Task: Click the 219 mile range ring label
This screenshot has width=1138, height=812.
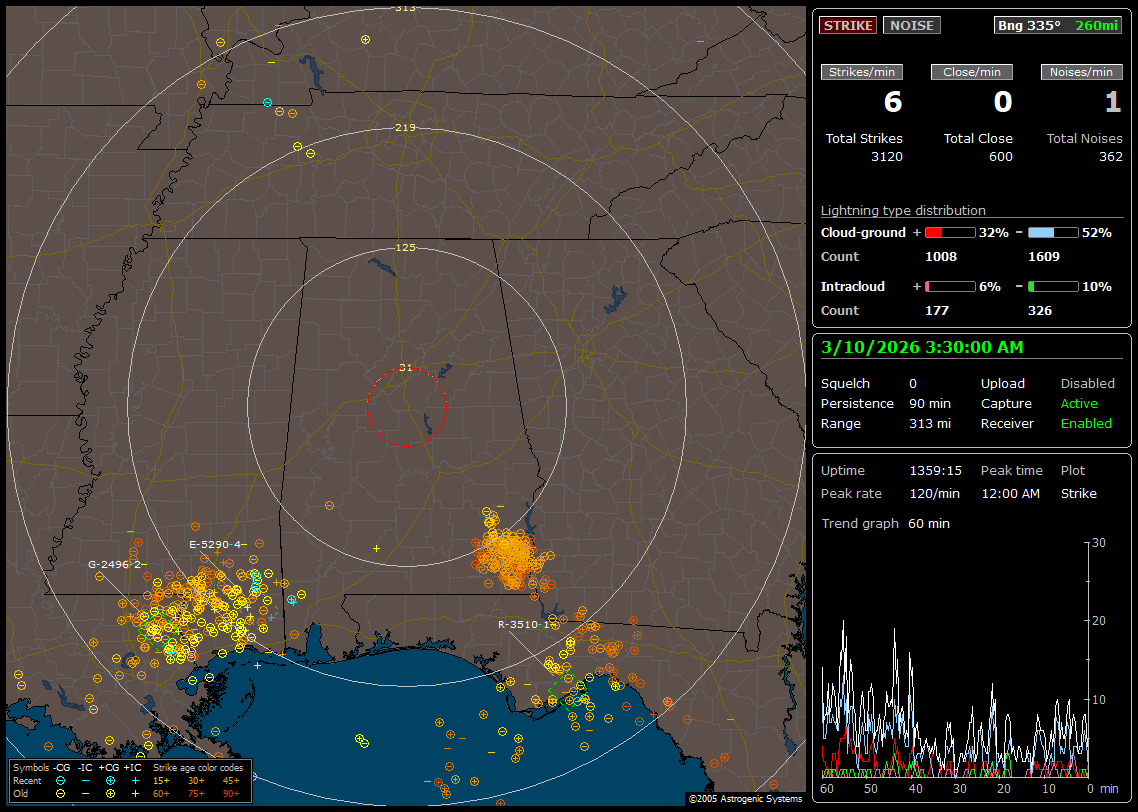Action: [x=405, y=128]
